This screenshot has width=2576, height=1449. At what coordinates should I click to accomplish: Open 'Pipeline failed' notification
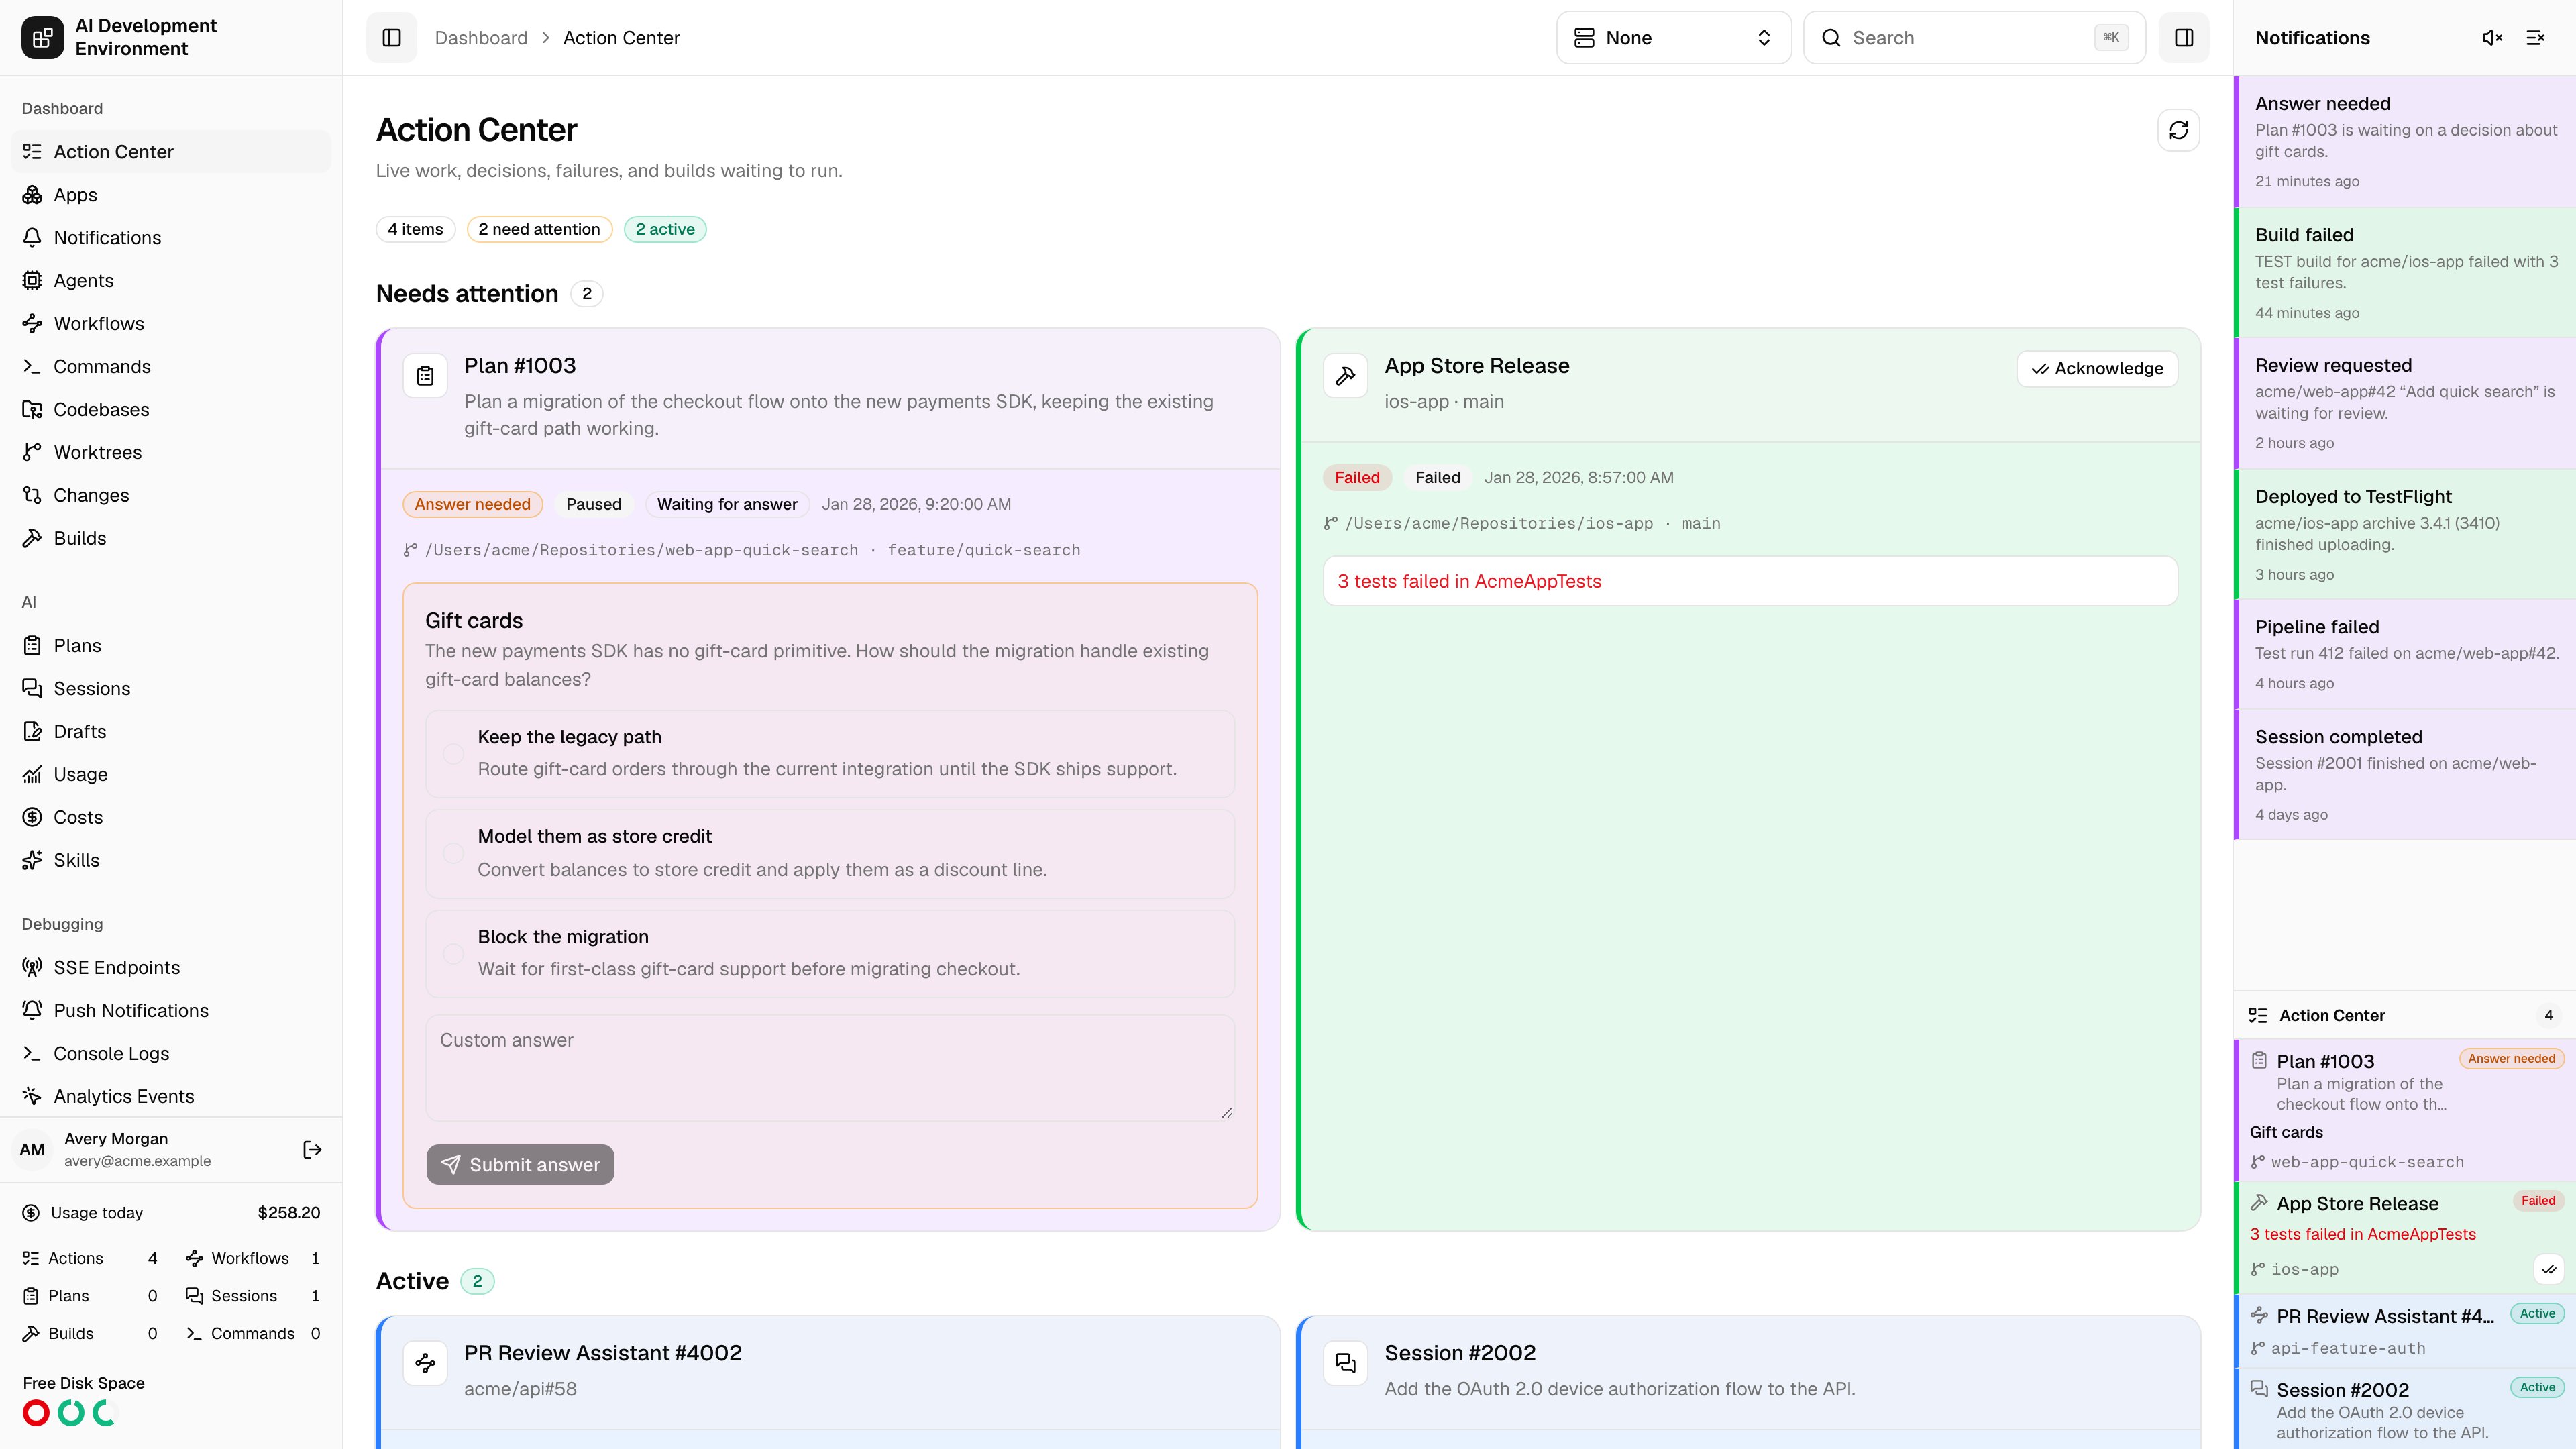click(x=2405, y=654)
